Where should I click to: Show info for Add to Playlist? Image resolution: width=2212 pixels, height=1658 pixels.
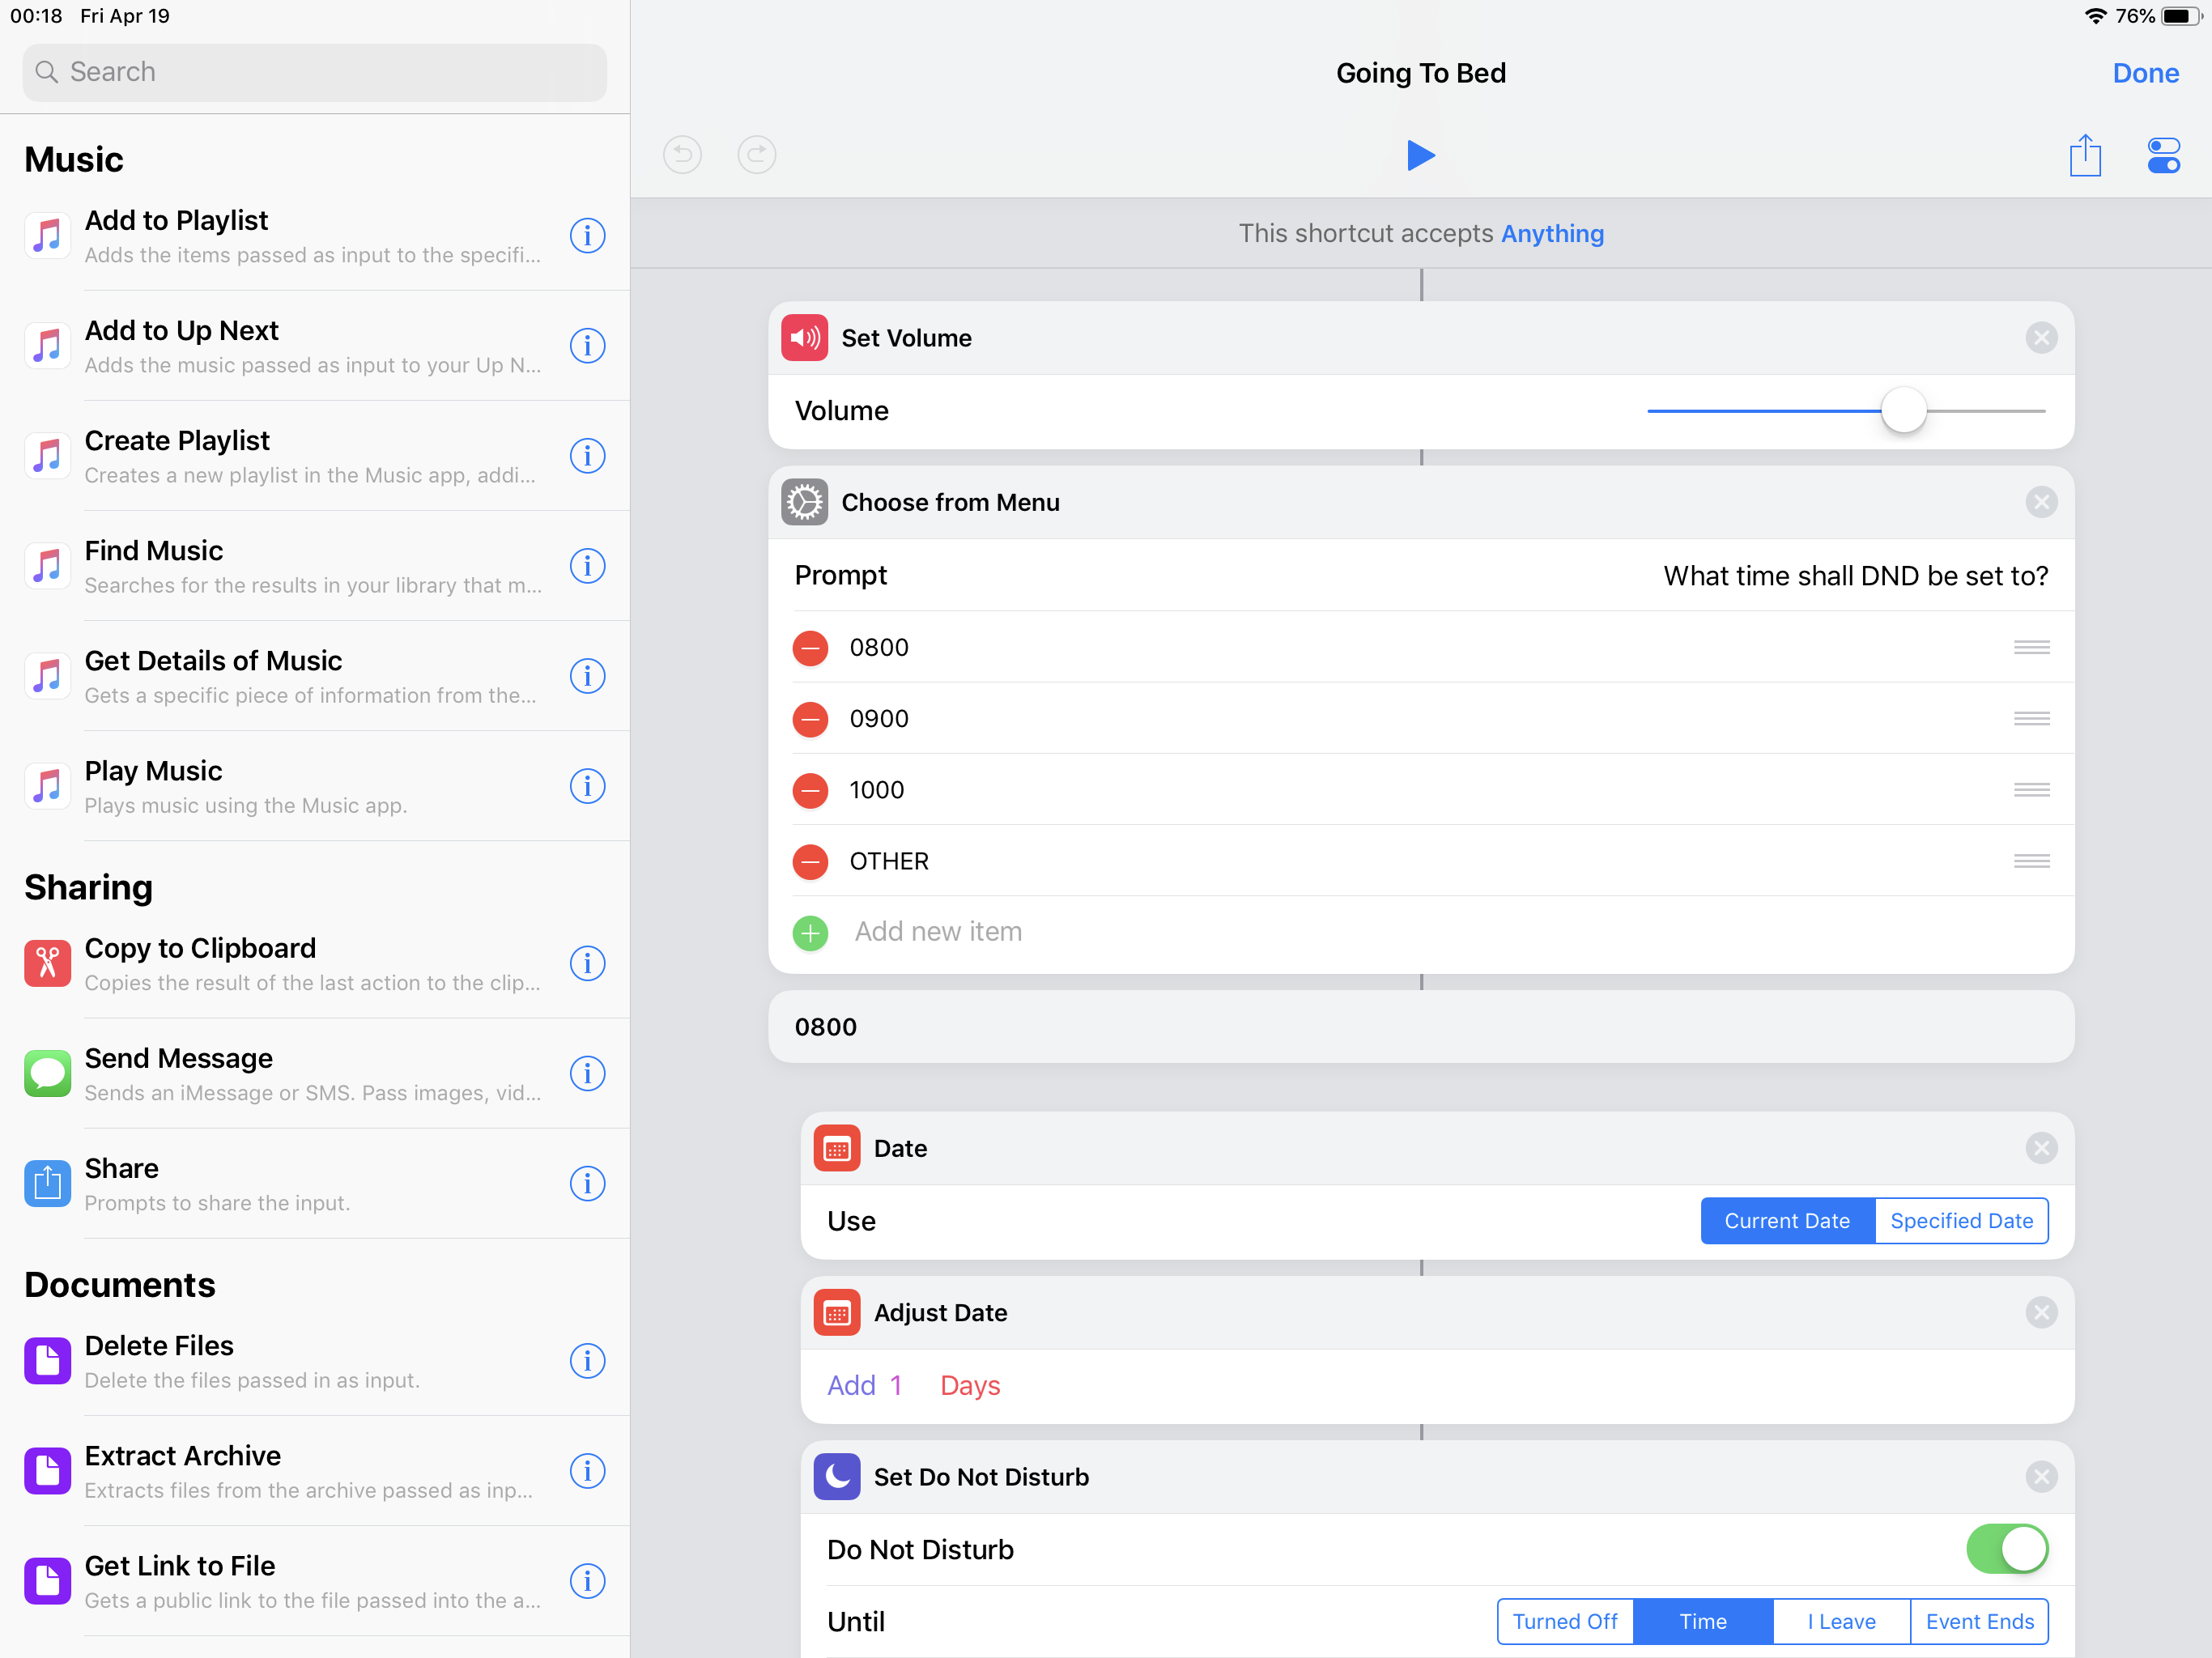coord(587,236)
